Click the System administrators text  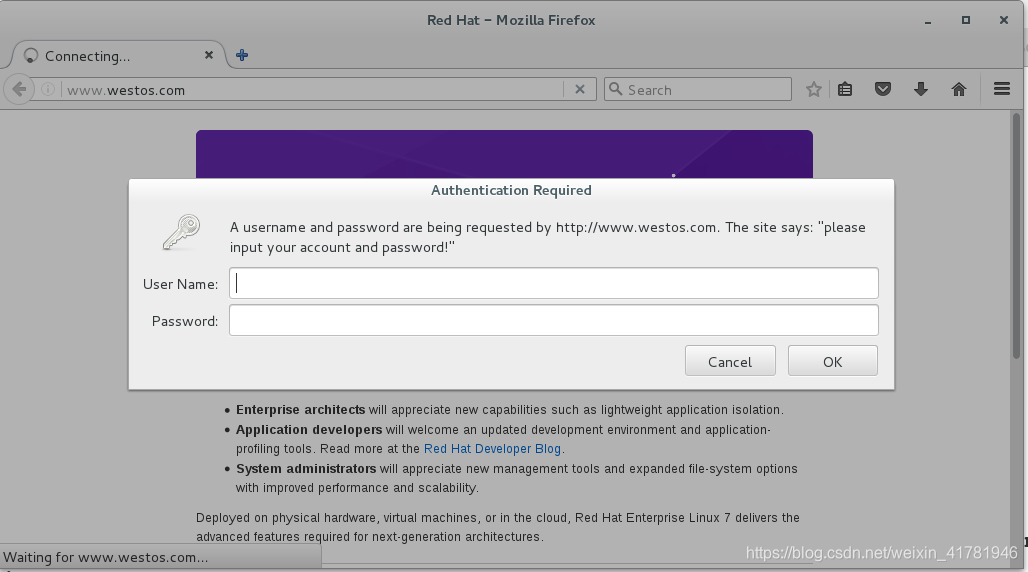[306, 469]
